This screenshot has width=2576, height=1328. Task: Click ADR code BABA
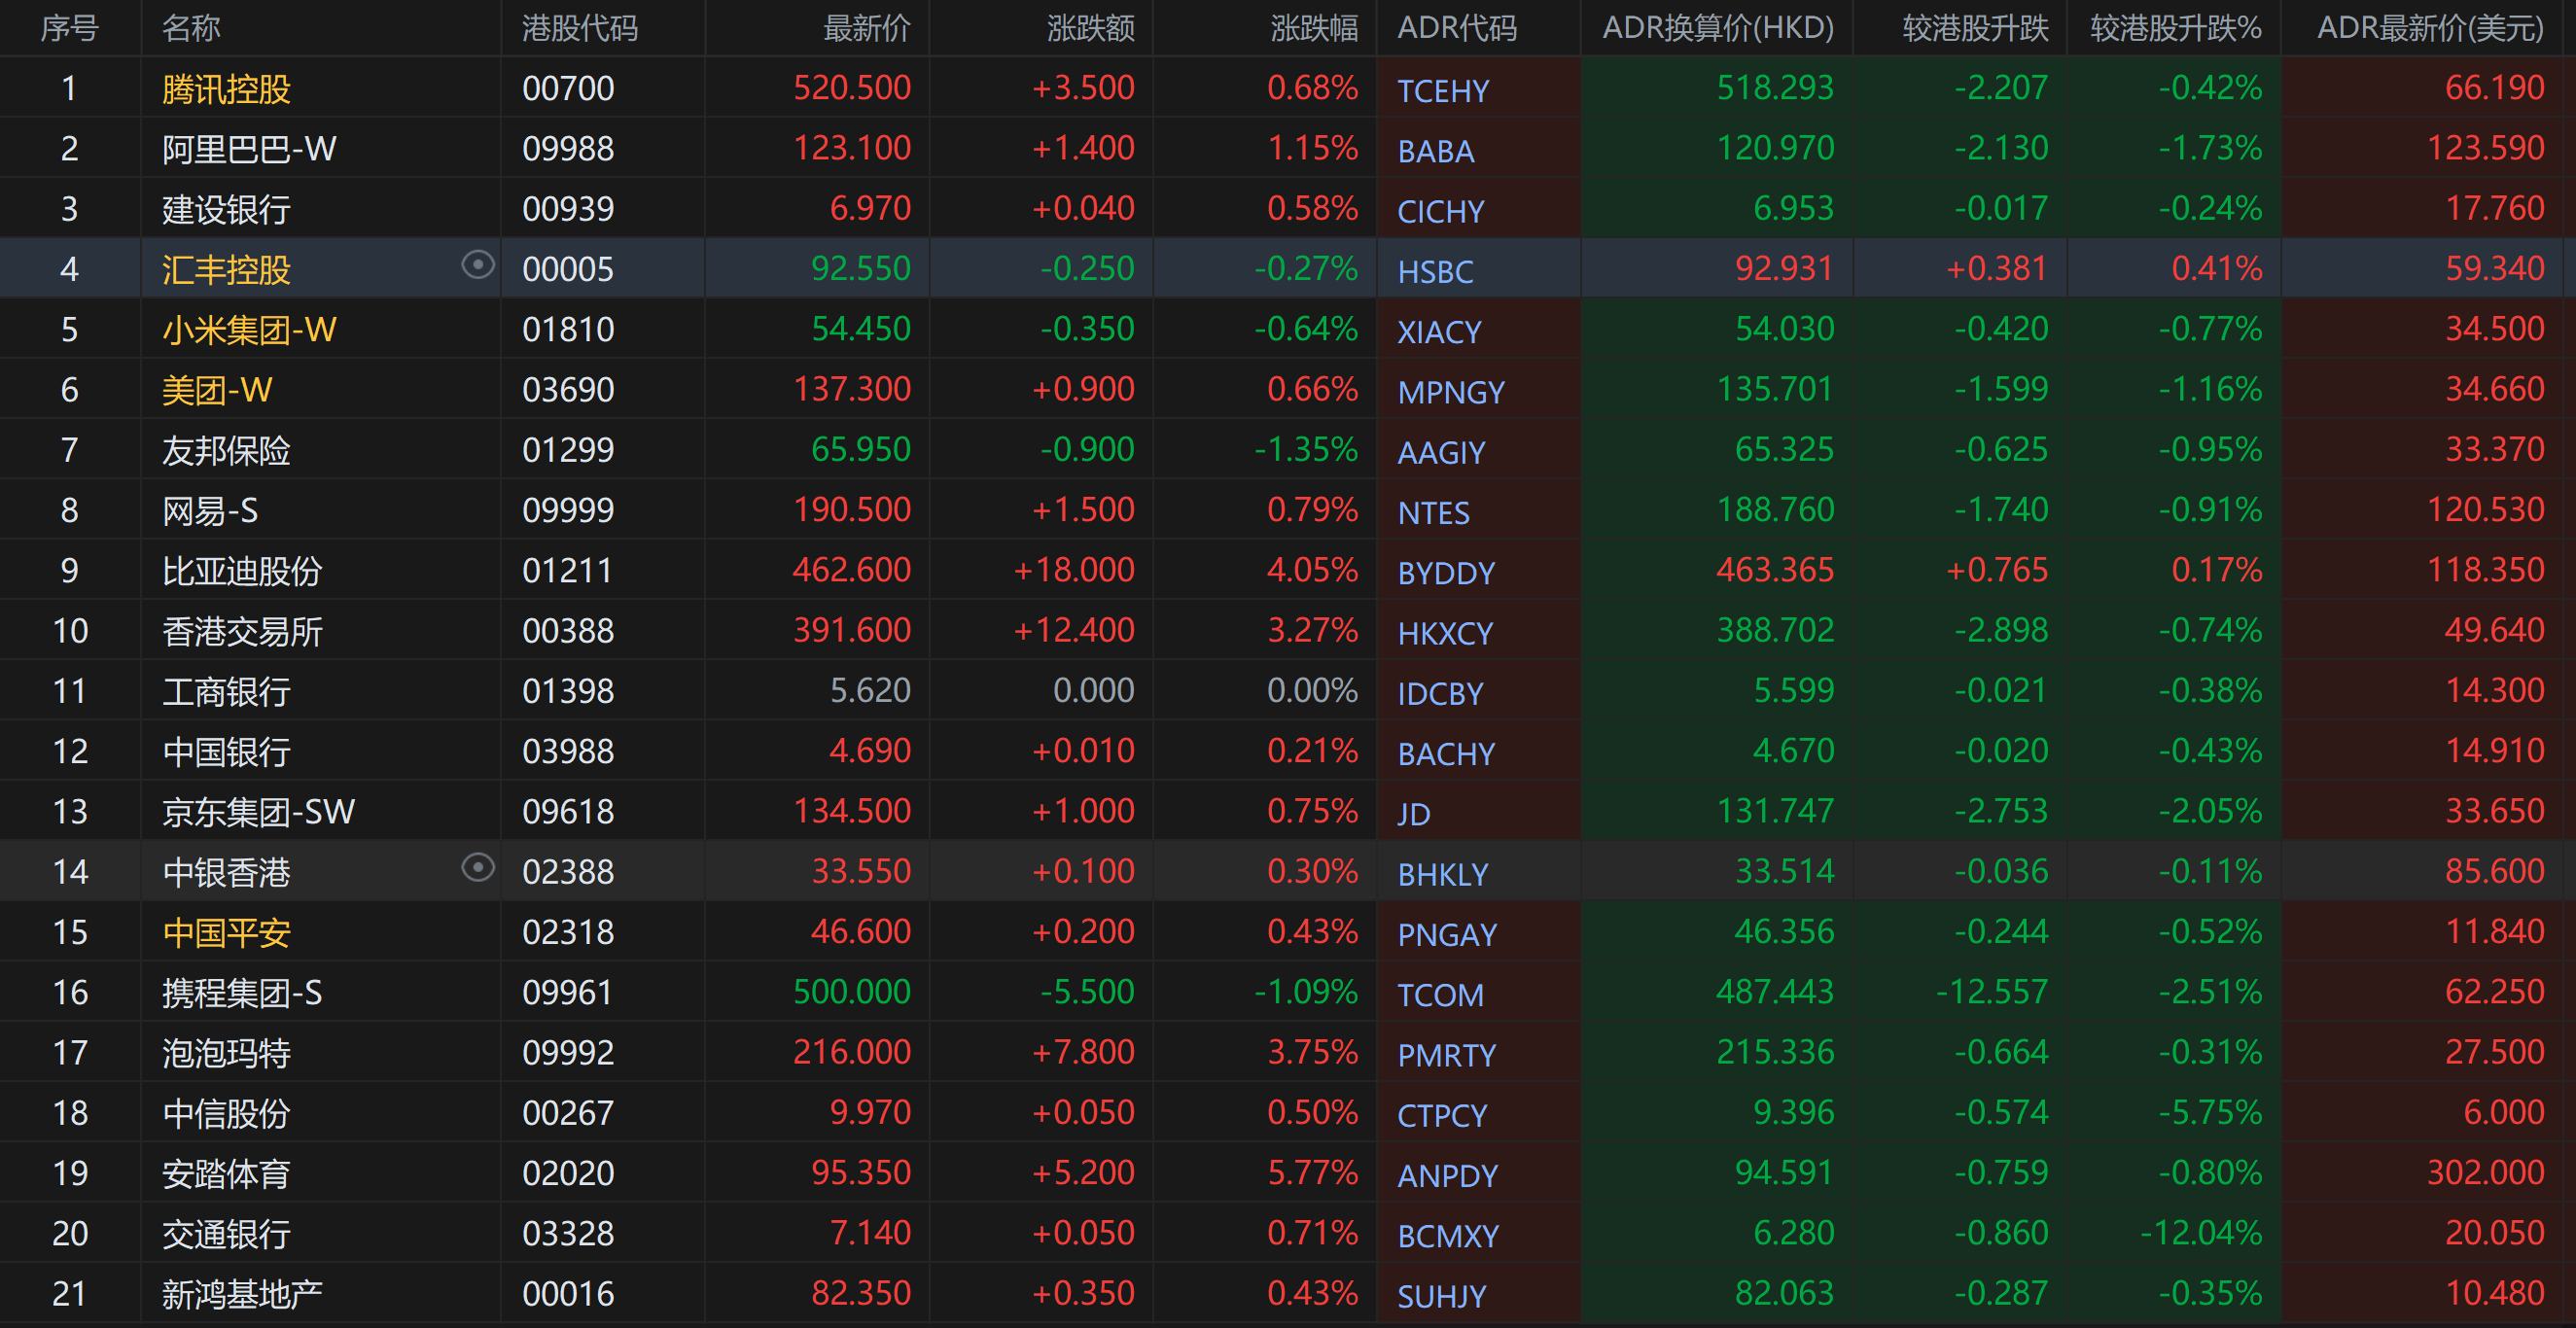[1436, 151]
